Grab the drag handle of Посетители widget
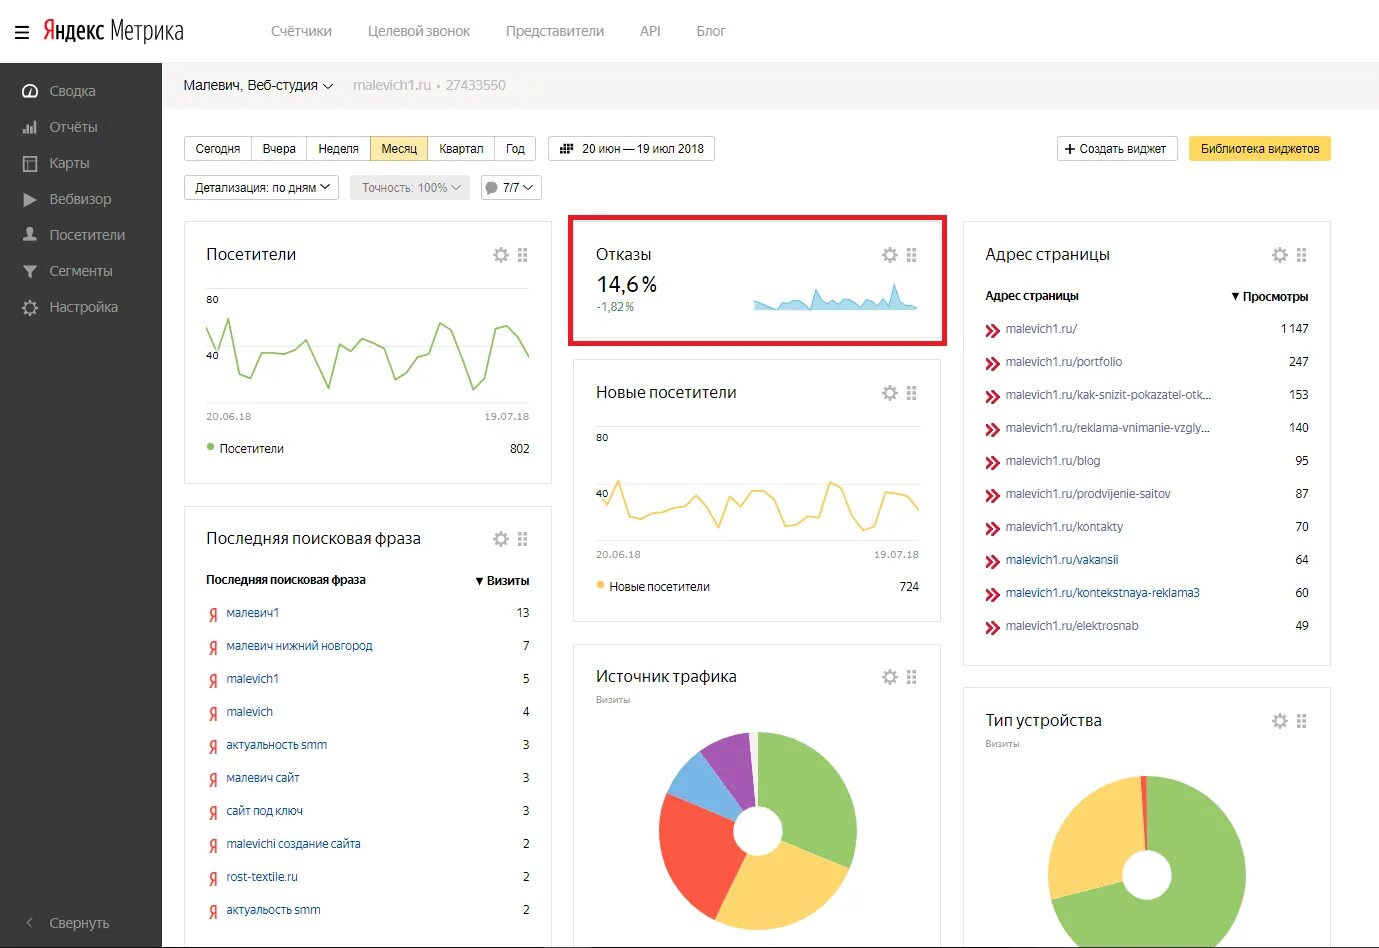Screen dimensions: 1379x948 [523, 255]
